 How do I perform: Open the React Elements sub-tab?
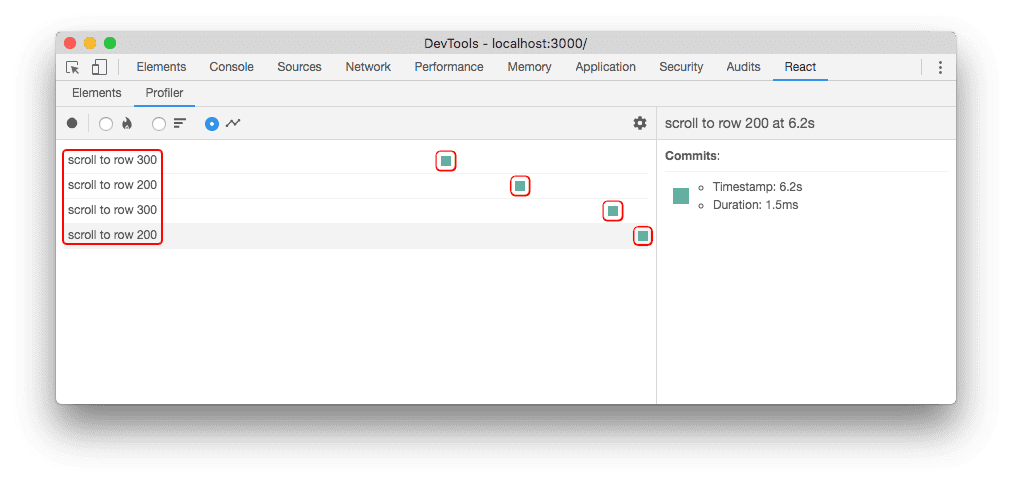pyautogui.click(x=97, y=93)
